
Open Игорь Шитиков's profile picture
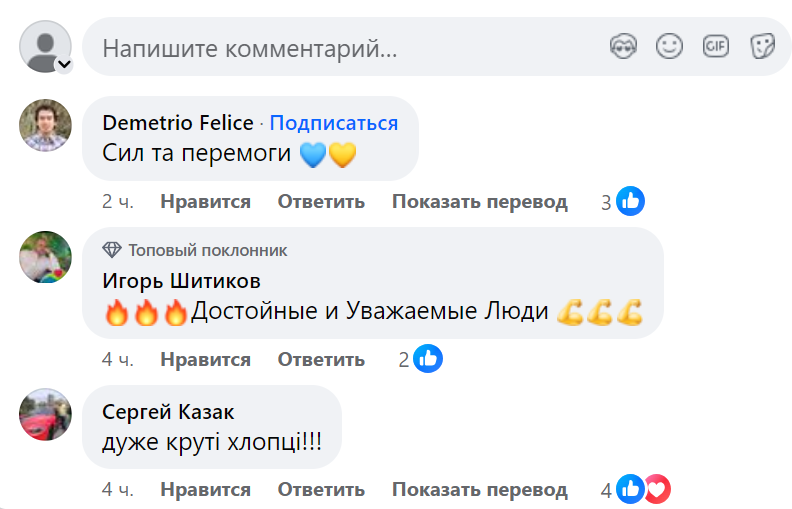coord(46,256)
